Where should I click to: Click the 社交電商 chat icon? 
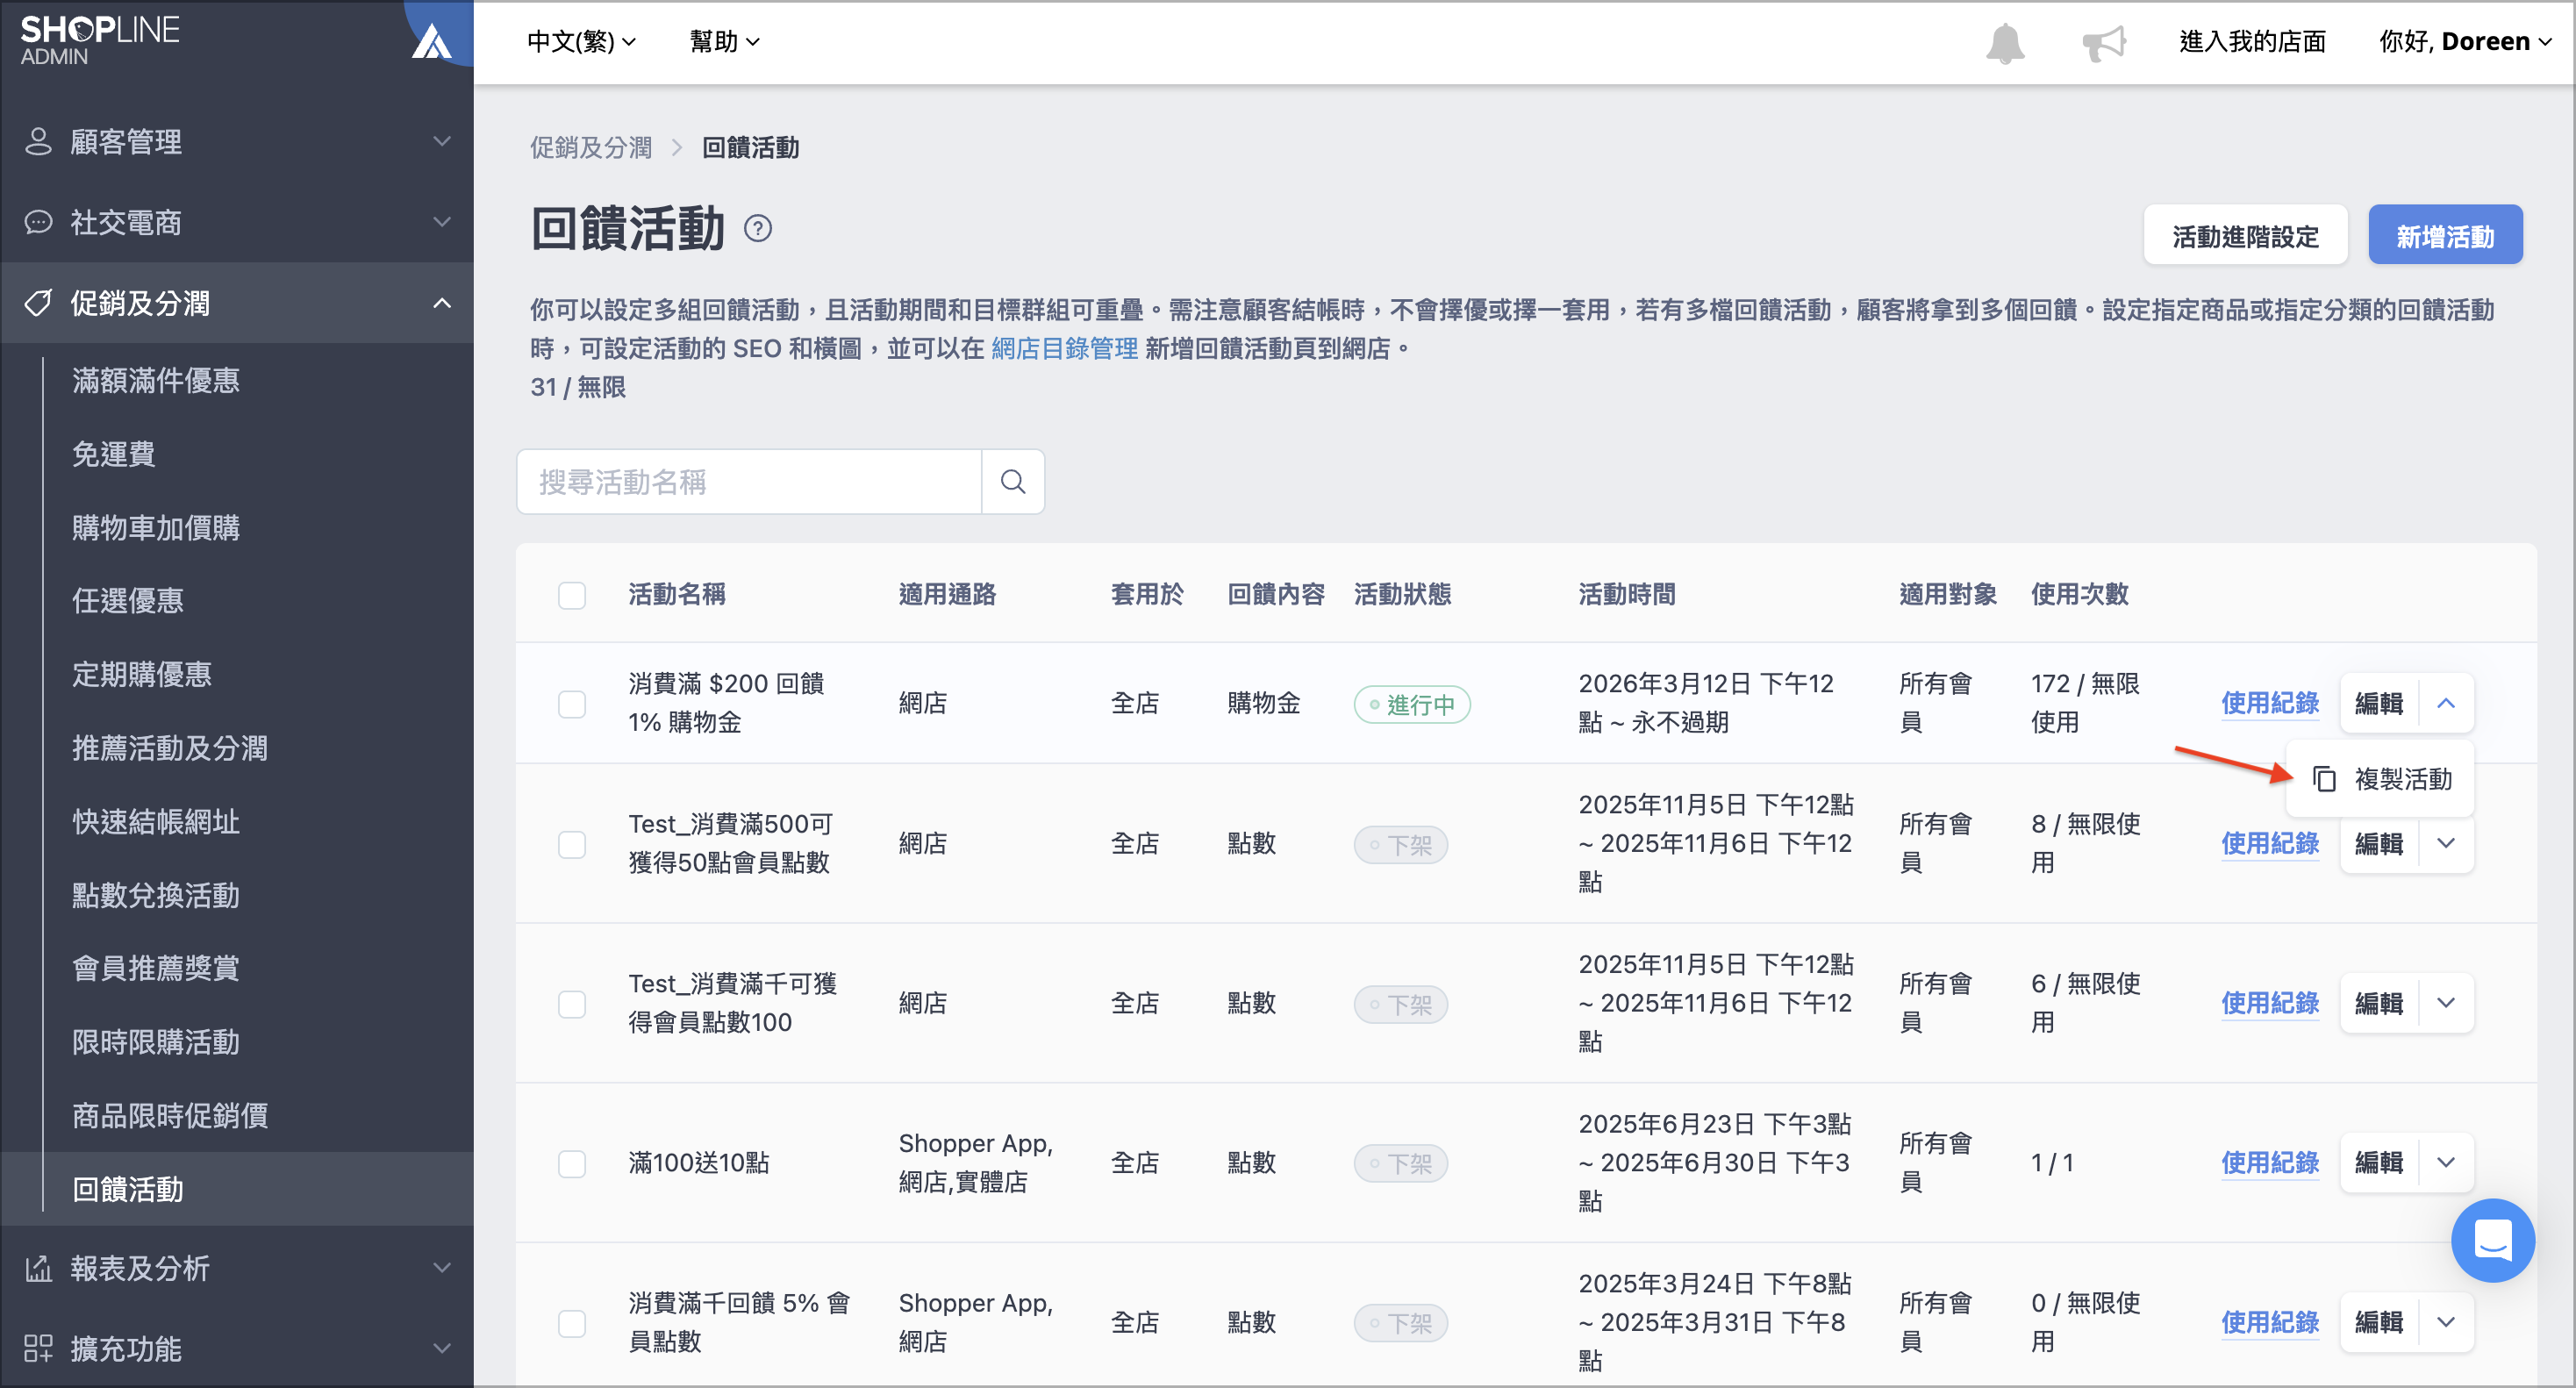point(38,222)
